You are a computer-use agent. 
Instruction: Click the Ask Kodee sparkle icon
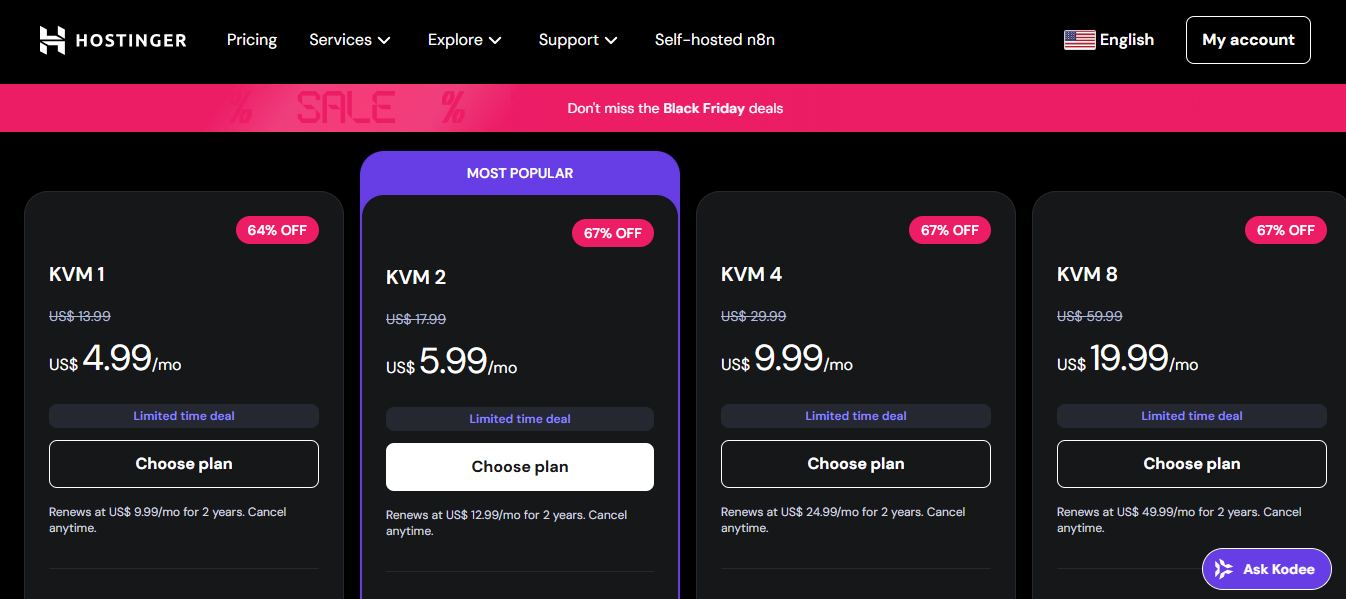click(1223, 569)
